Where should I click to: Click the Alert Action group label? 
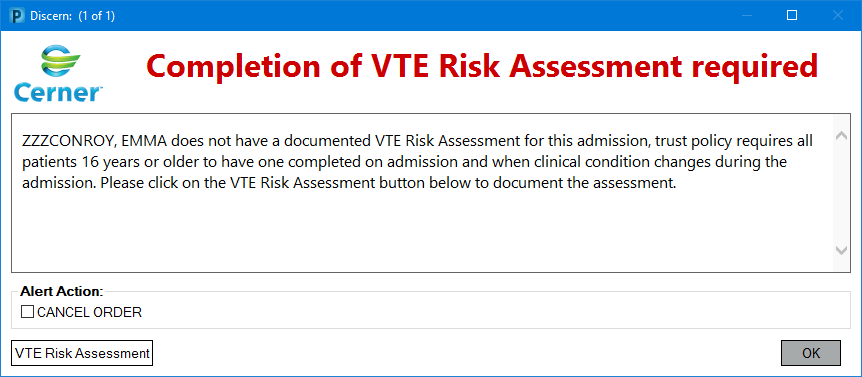62,291
